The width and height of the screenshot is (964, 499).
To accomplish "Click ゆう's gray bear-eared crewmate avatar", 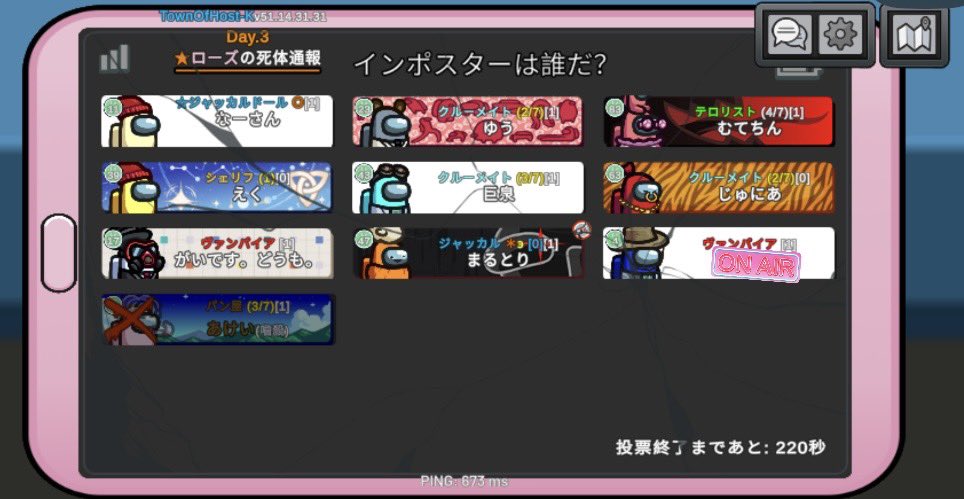I will 385,123.
